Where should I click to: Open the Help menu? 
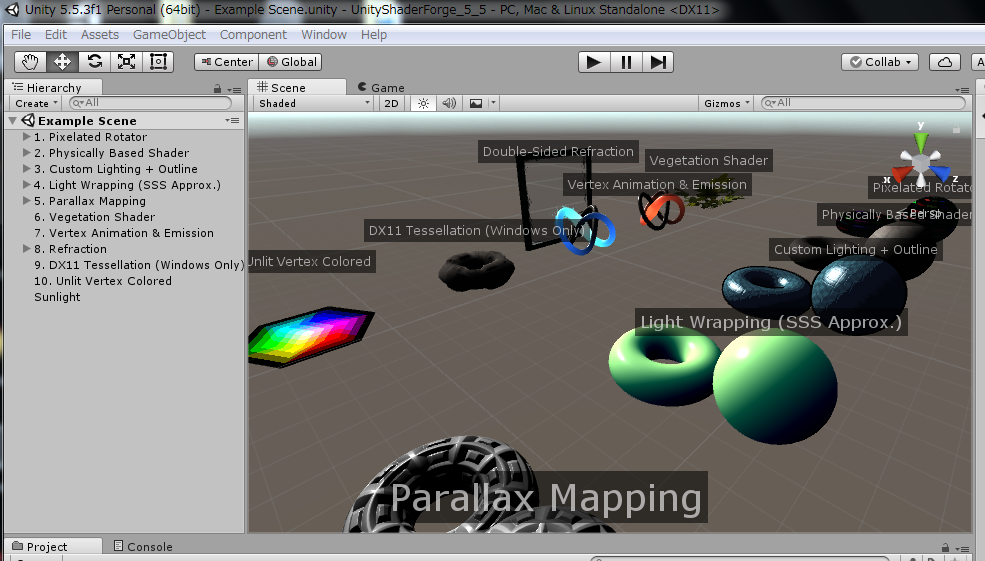(x=374, y=35)
